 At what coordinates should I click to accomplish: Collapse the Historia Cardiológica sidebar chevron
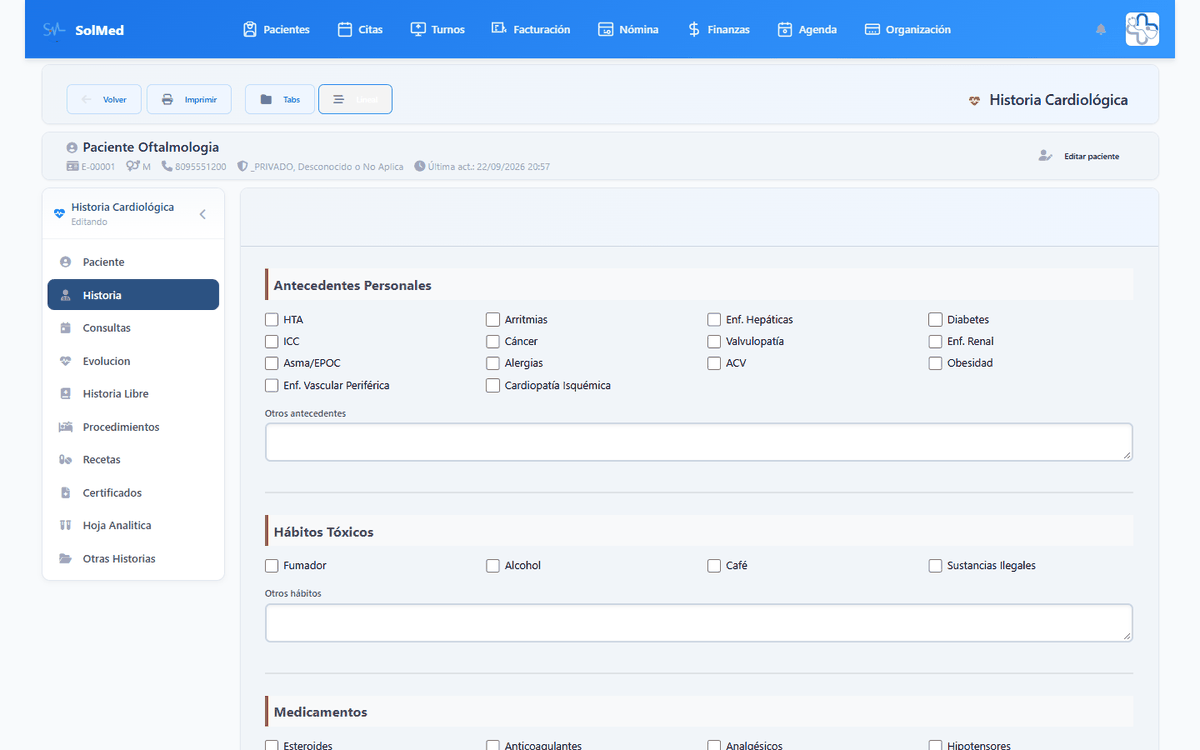tap(203, 214)
